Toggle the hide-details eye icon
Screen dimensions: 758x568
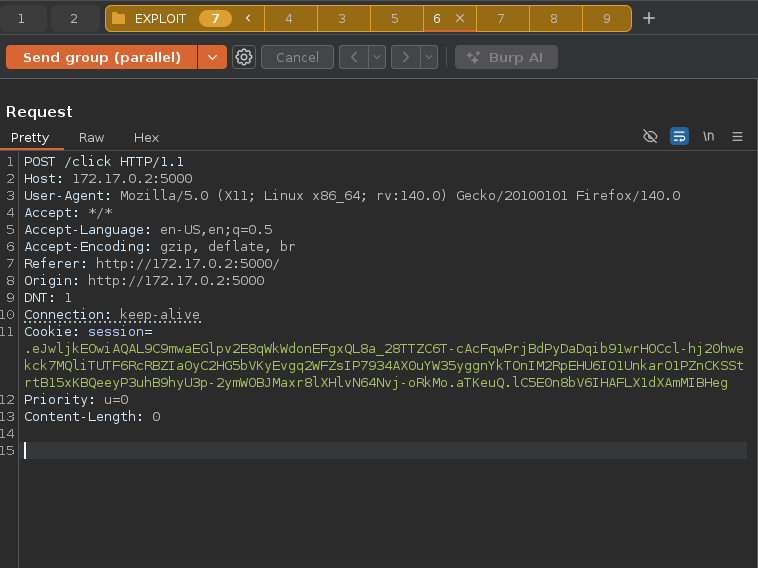(650, 137)
